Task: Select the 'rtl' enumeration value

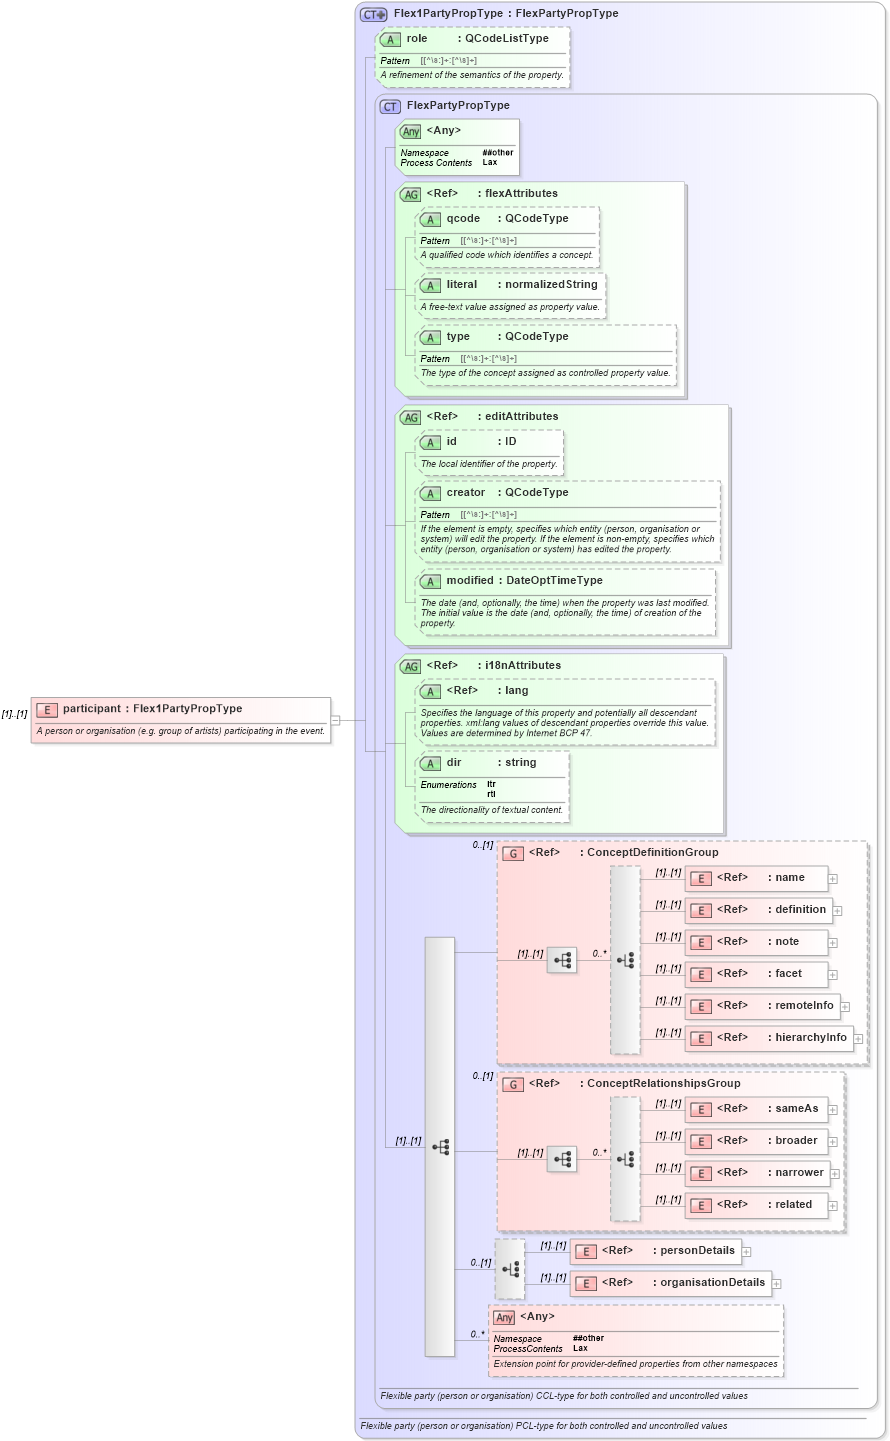Action: point(491,794)
